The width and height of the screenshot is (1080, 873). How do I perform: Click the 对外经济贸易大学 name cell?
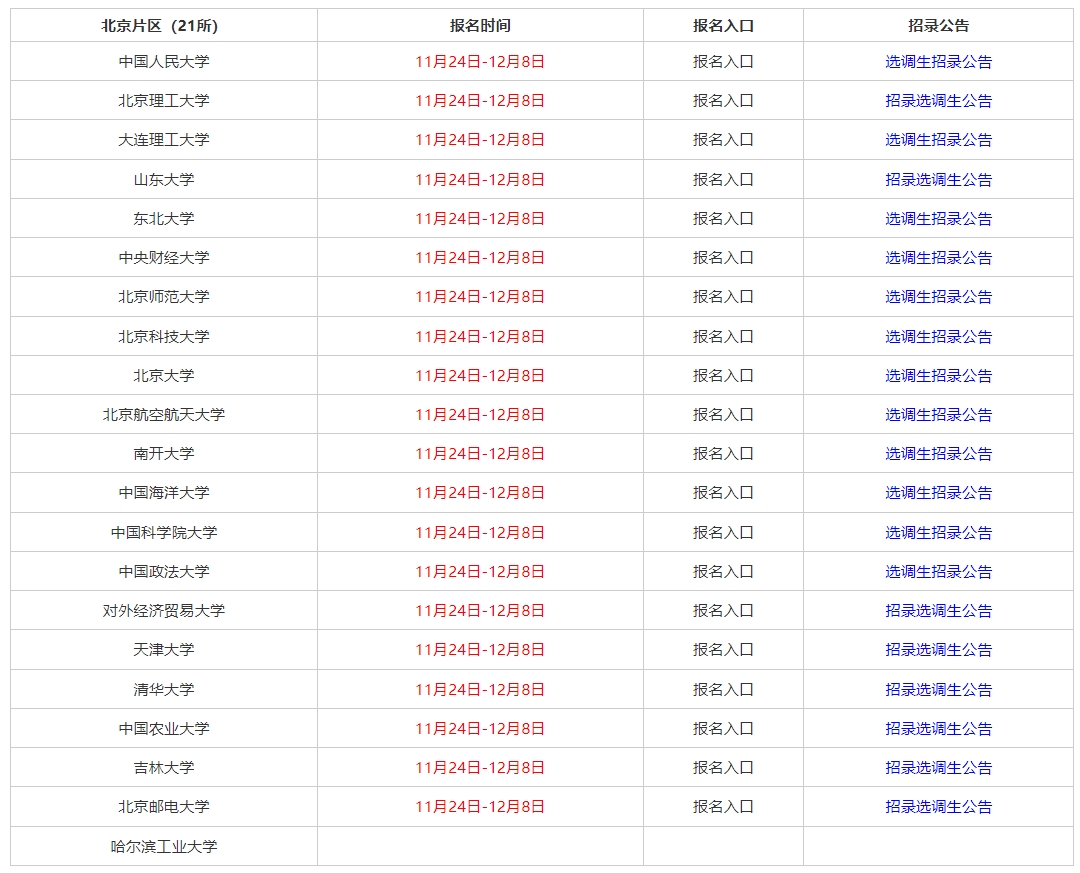[164, 610]
